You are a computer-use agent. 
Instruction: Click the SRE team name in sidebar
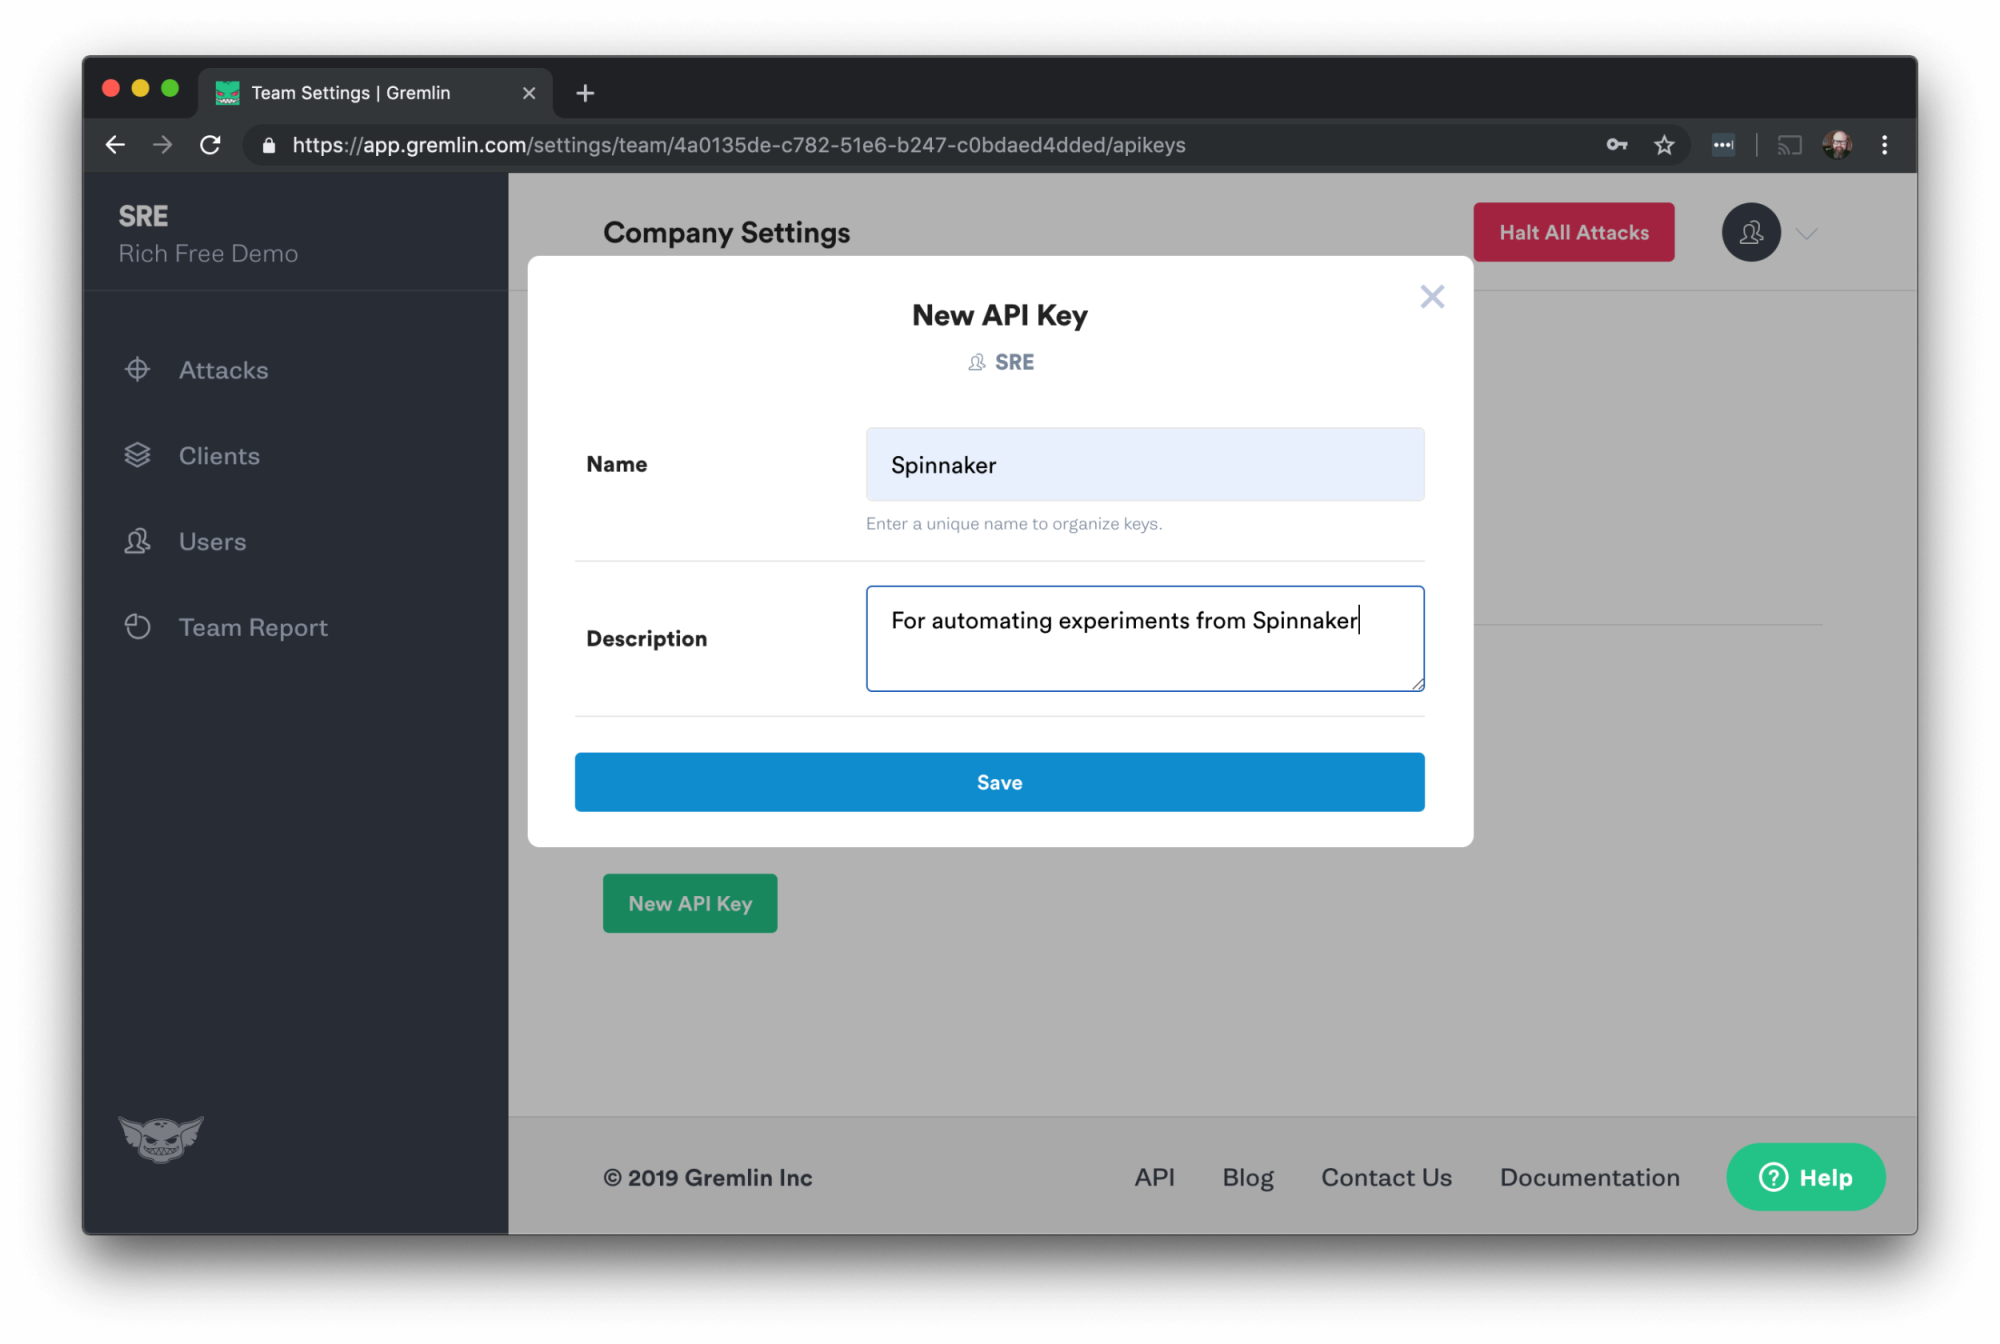point(143,216)
